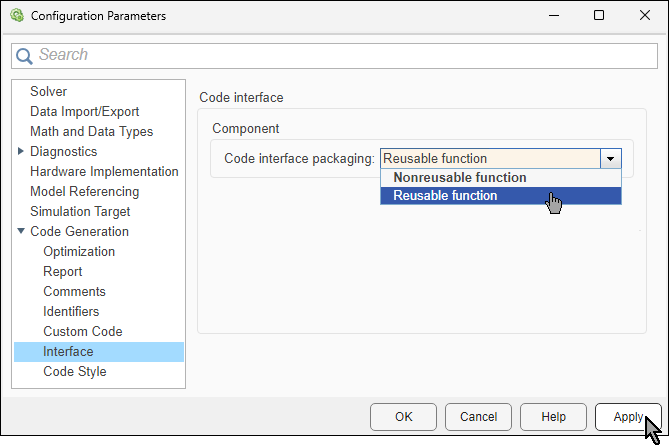Focus the Search input field

click(x=334, y=55)
